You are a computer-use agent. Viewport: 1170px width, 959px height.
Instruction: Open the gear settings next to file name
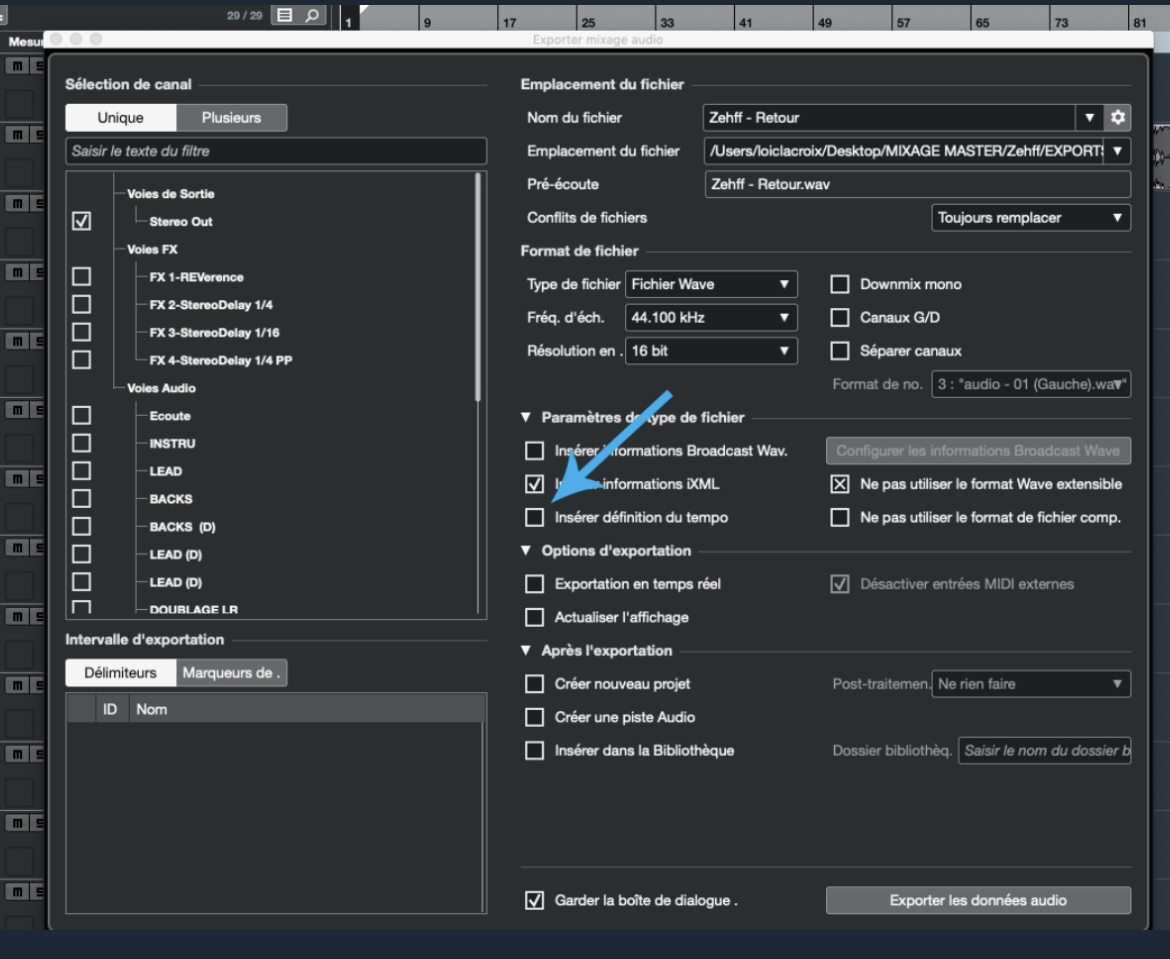coord(1117,117)
